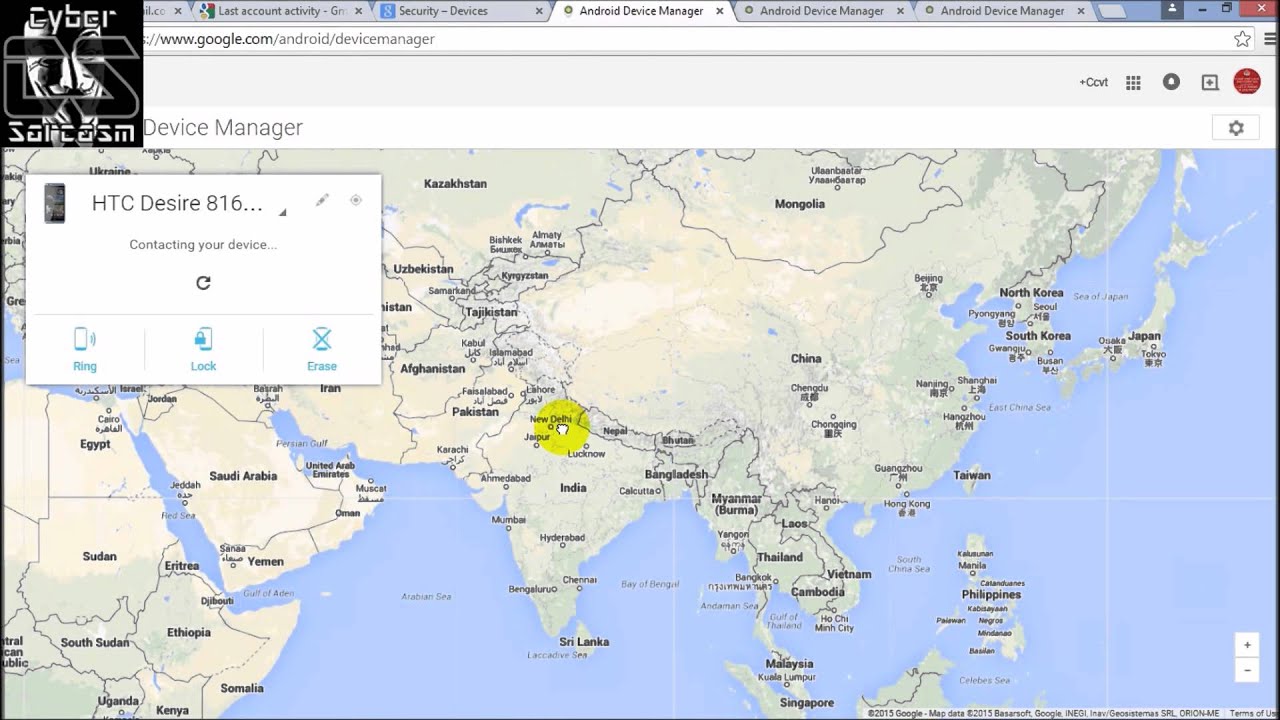Click the Chrome user profile button

point(1174,8)
